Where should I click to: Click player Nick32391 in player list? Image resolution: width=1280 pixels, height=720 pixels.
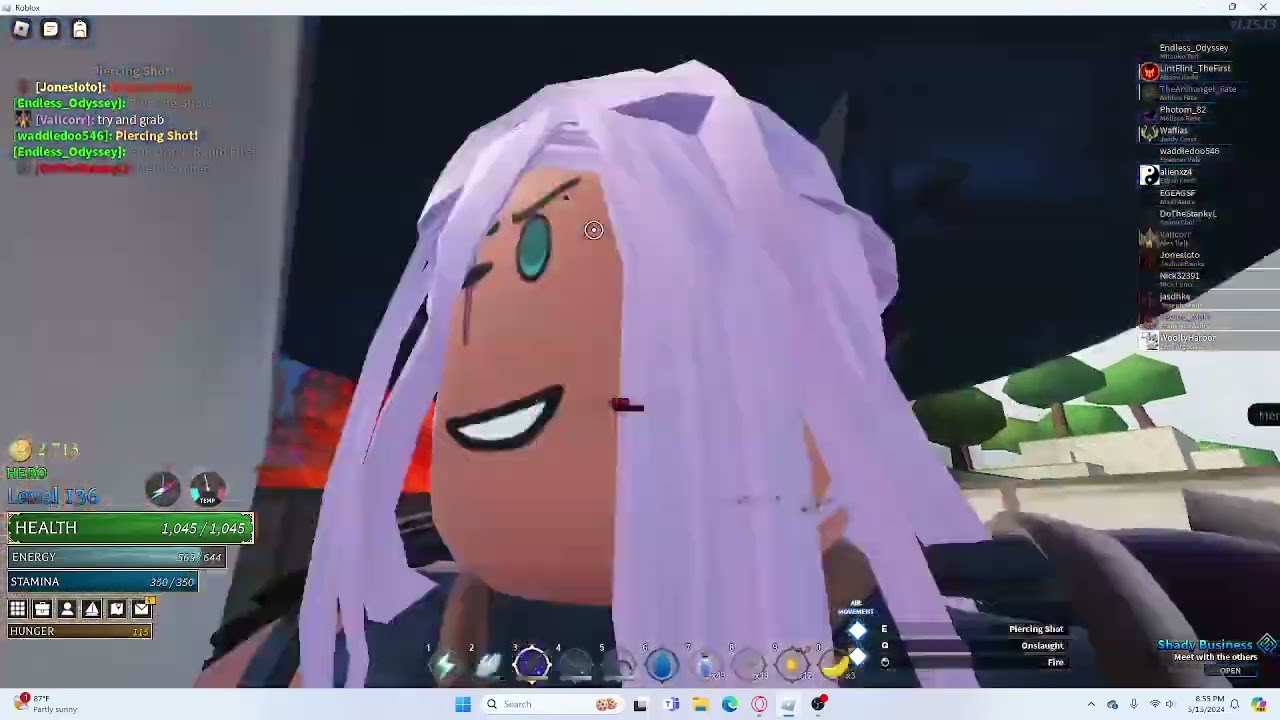pyautogui.click(x=1179, y=276)
